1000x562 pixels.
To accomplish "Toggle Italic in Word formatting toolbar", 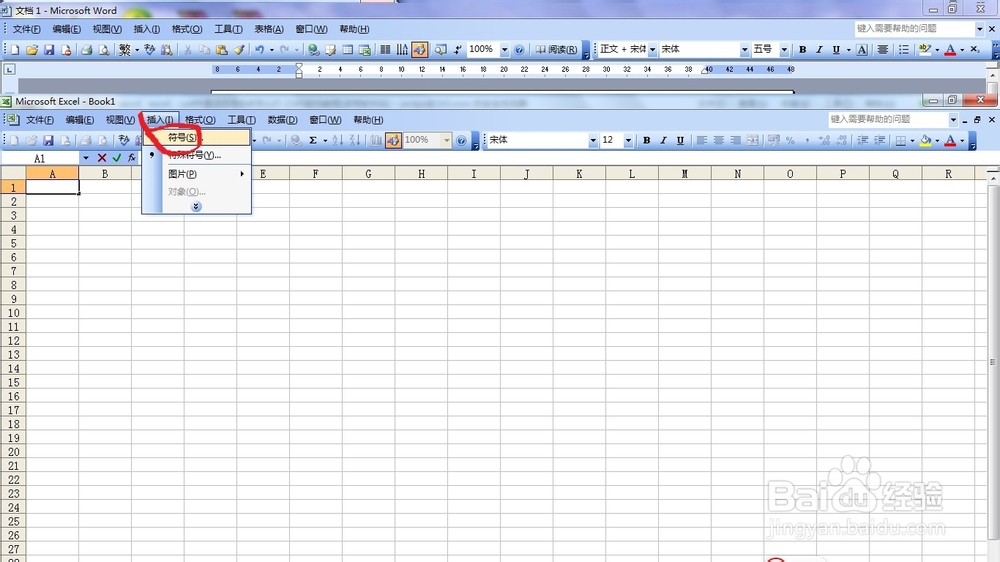I will 820,49.
